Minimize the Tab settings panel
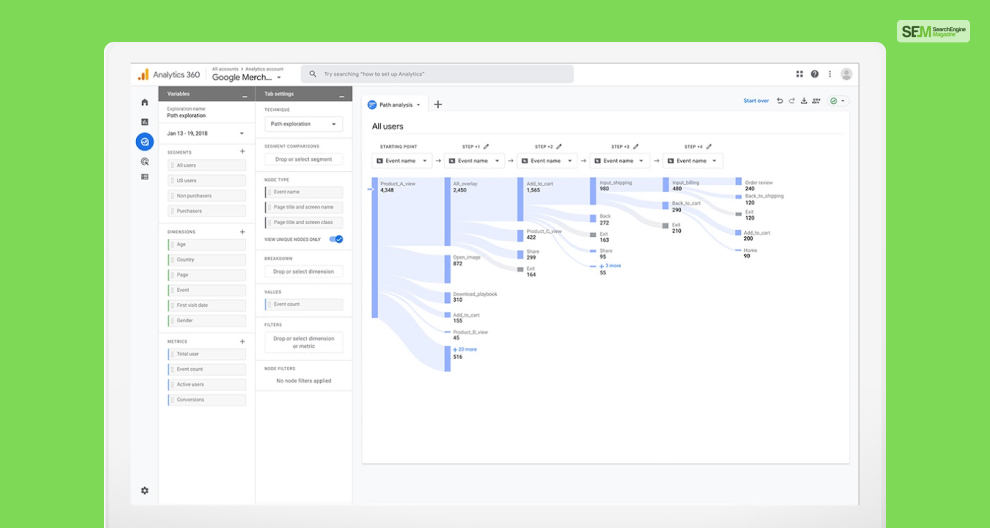 click(x=342, y=95)
